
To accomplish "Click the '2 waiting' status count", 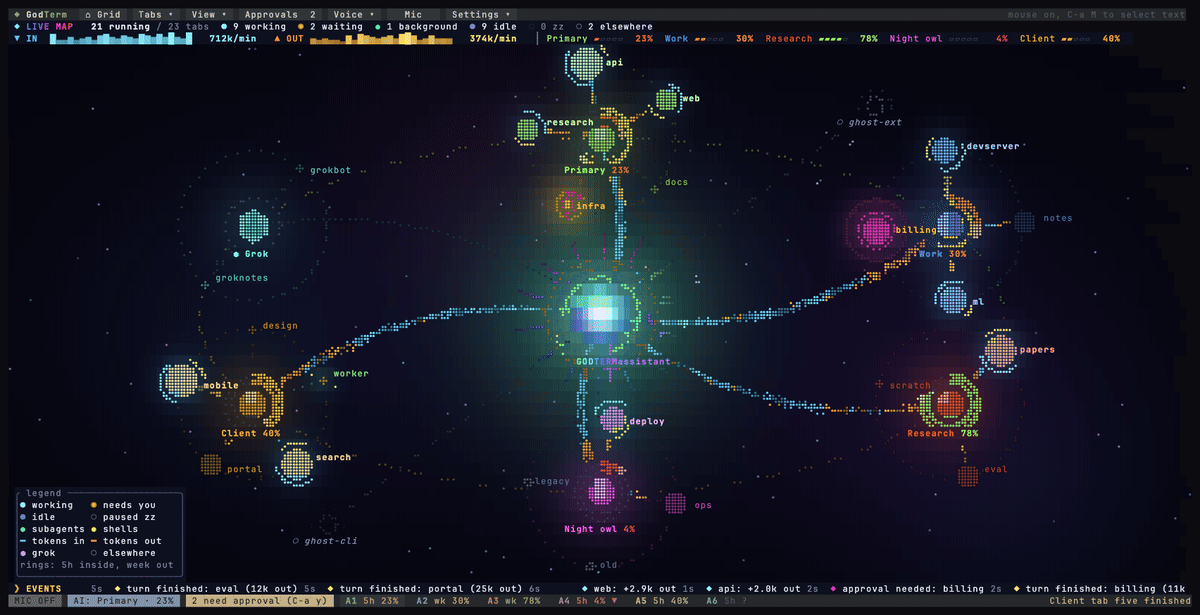I will pyautogui.click(x=329, y=27).
